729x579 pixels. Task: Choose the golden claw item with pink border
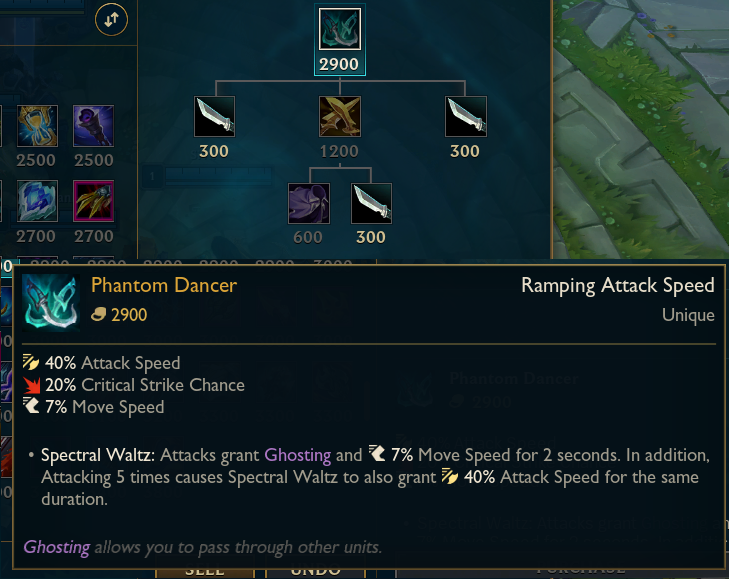(93, 201)
